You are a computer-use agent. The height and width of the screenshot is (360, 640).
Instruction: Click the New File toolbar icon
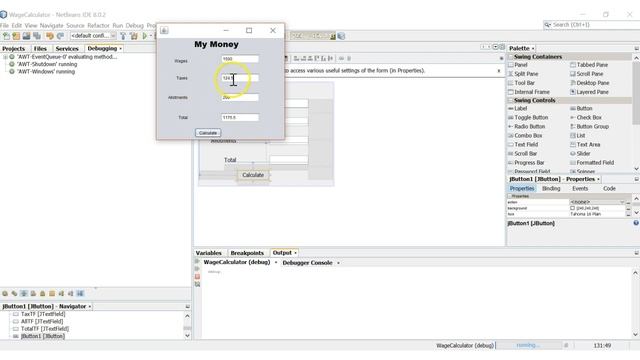[x=6, y=36]
